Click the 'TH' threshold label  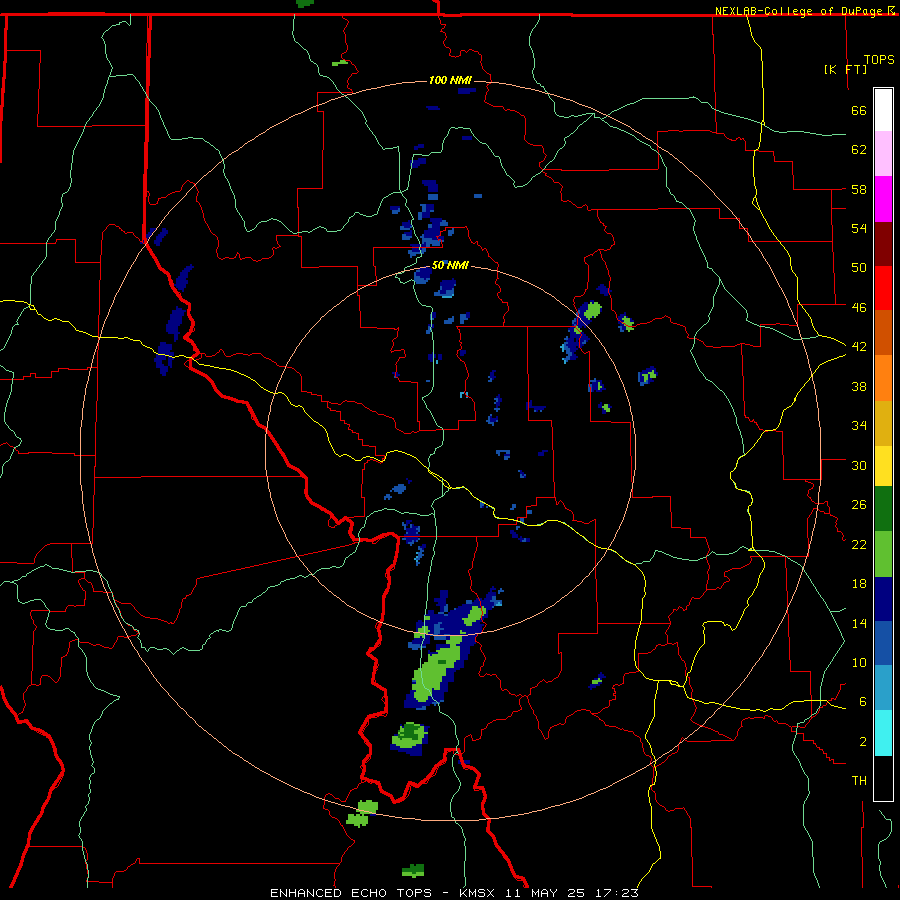click(859, 780)
